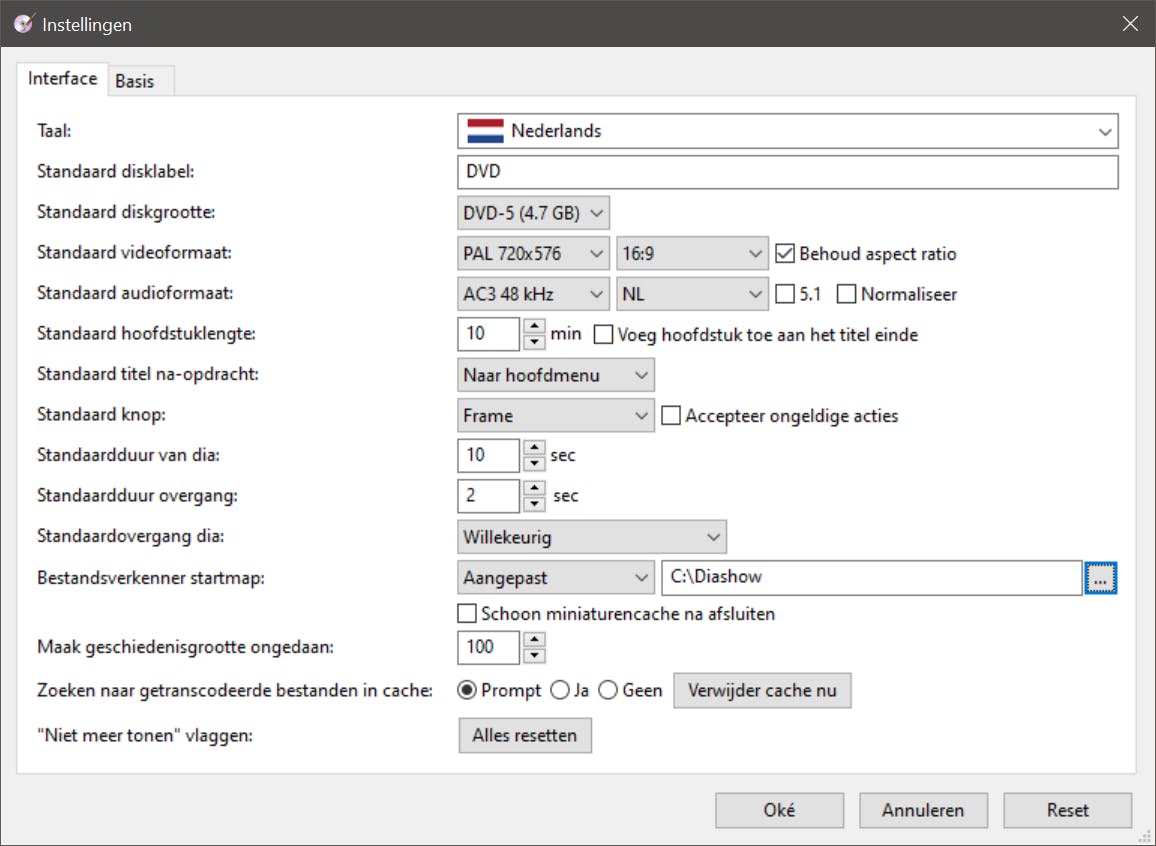Image resolution: width=1156 pixels, height=846 pixels.
Task: Click the Standaardduur van dia value field
Action: (489, 455)
